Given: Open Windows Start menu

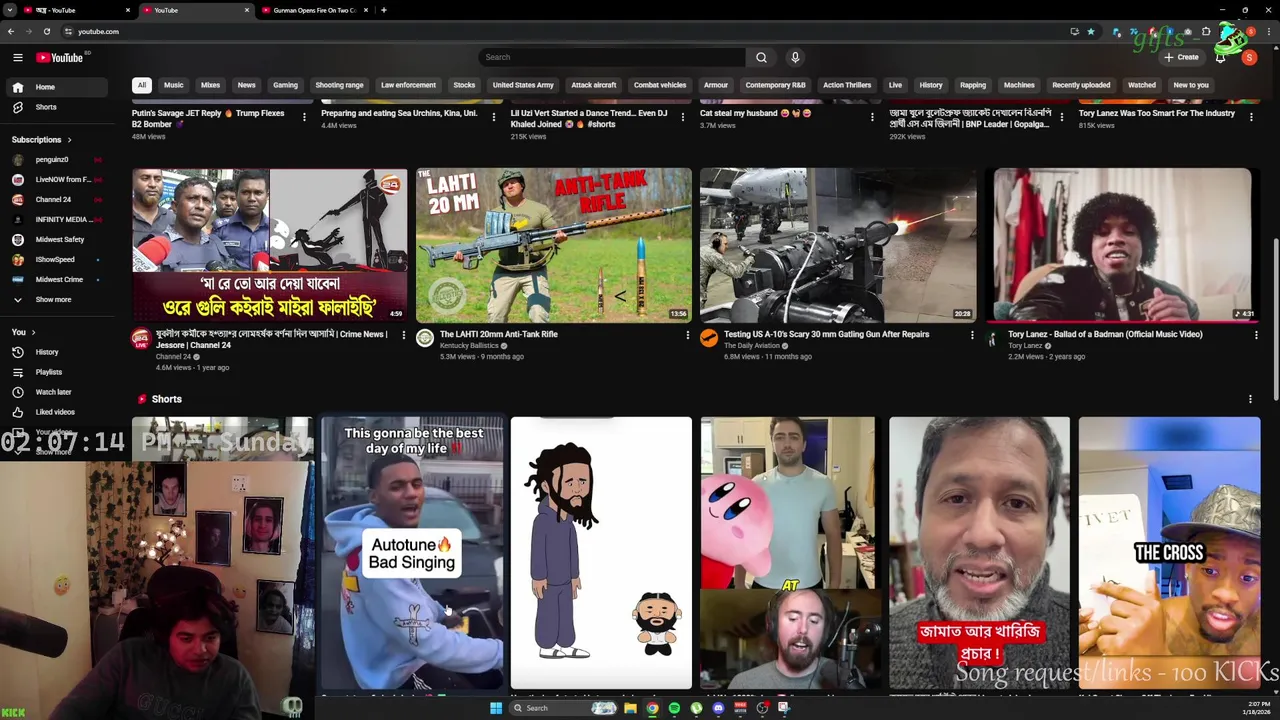Looking at the screenshot, I should pos(496,708).
